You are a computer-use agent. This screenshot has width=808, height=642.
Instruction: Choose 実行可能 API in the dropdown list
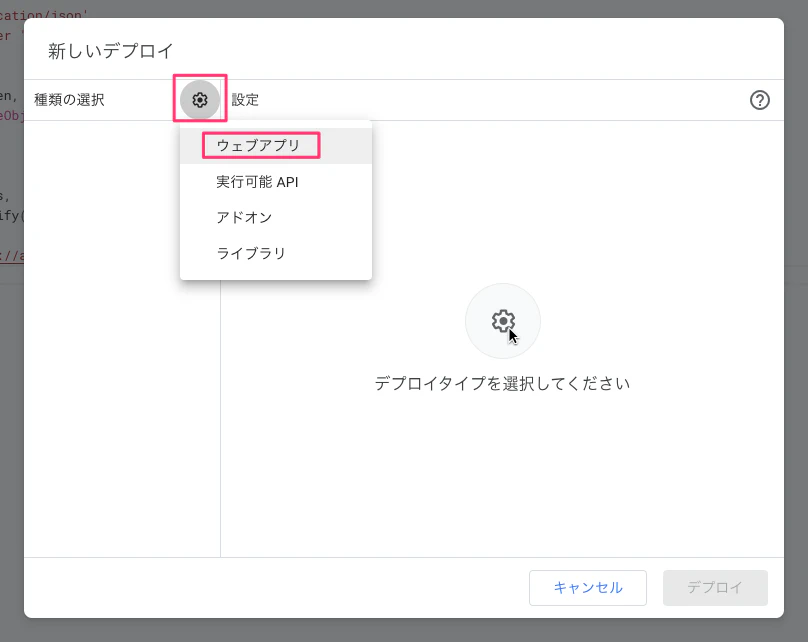(257, 182)
